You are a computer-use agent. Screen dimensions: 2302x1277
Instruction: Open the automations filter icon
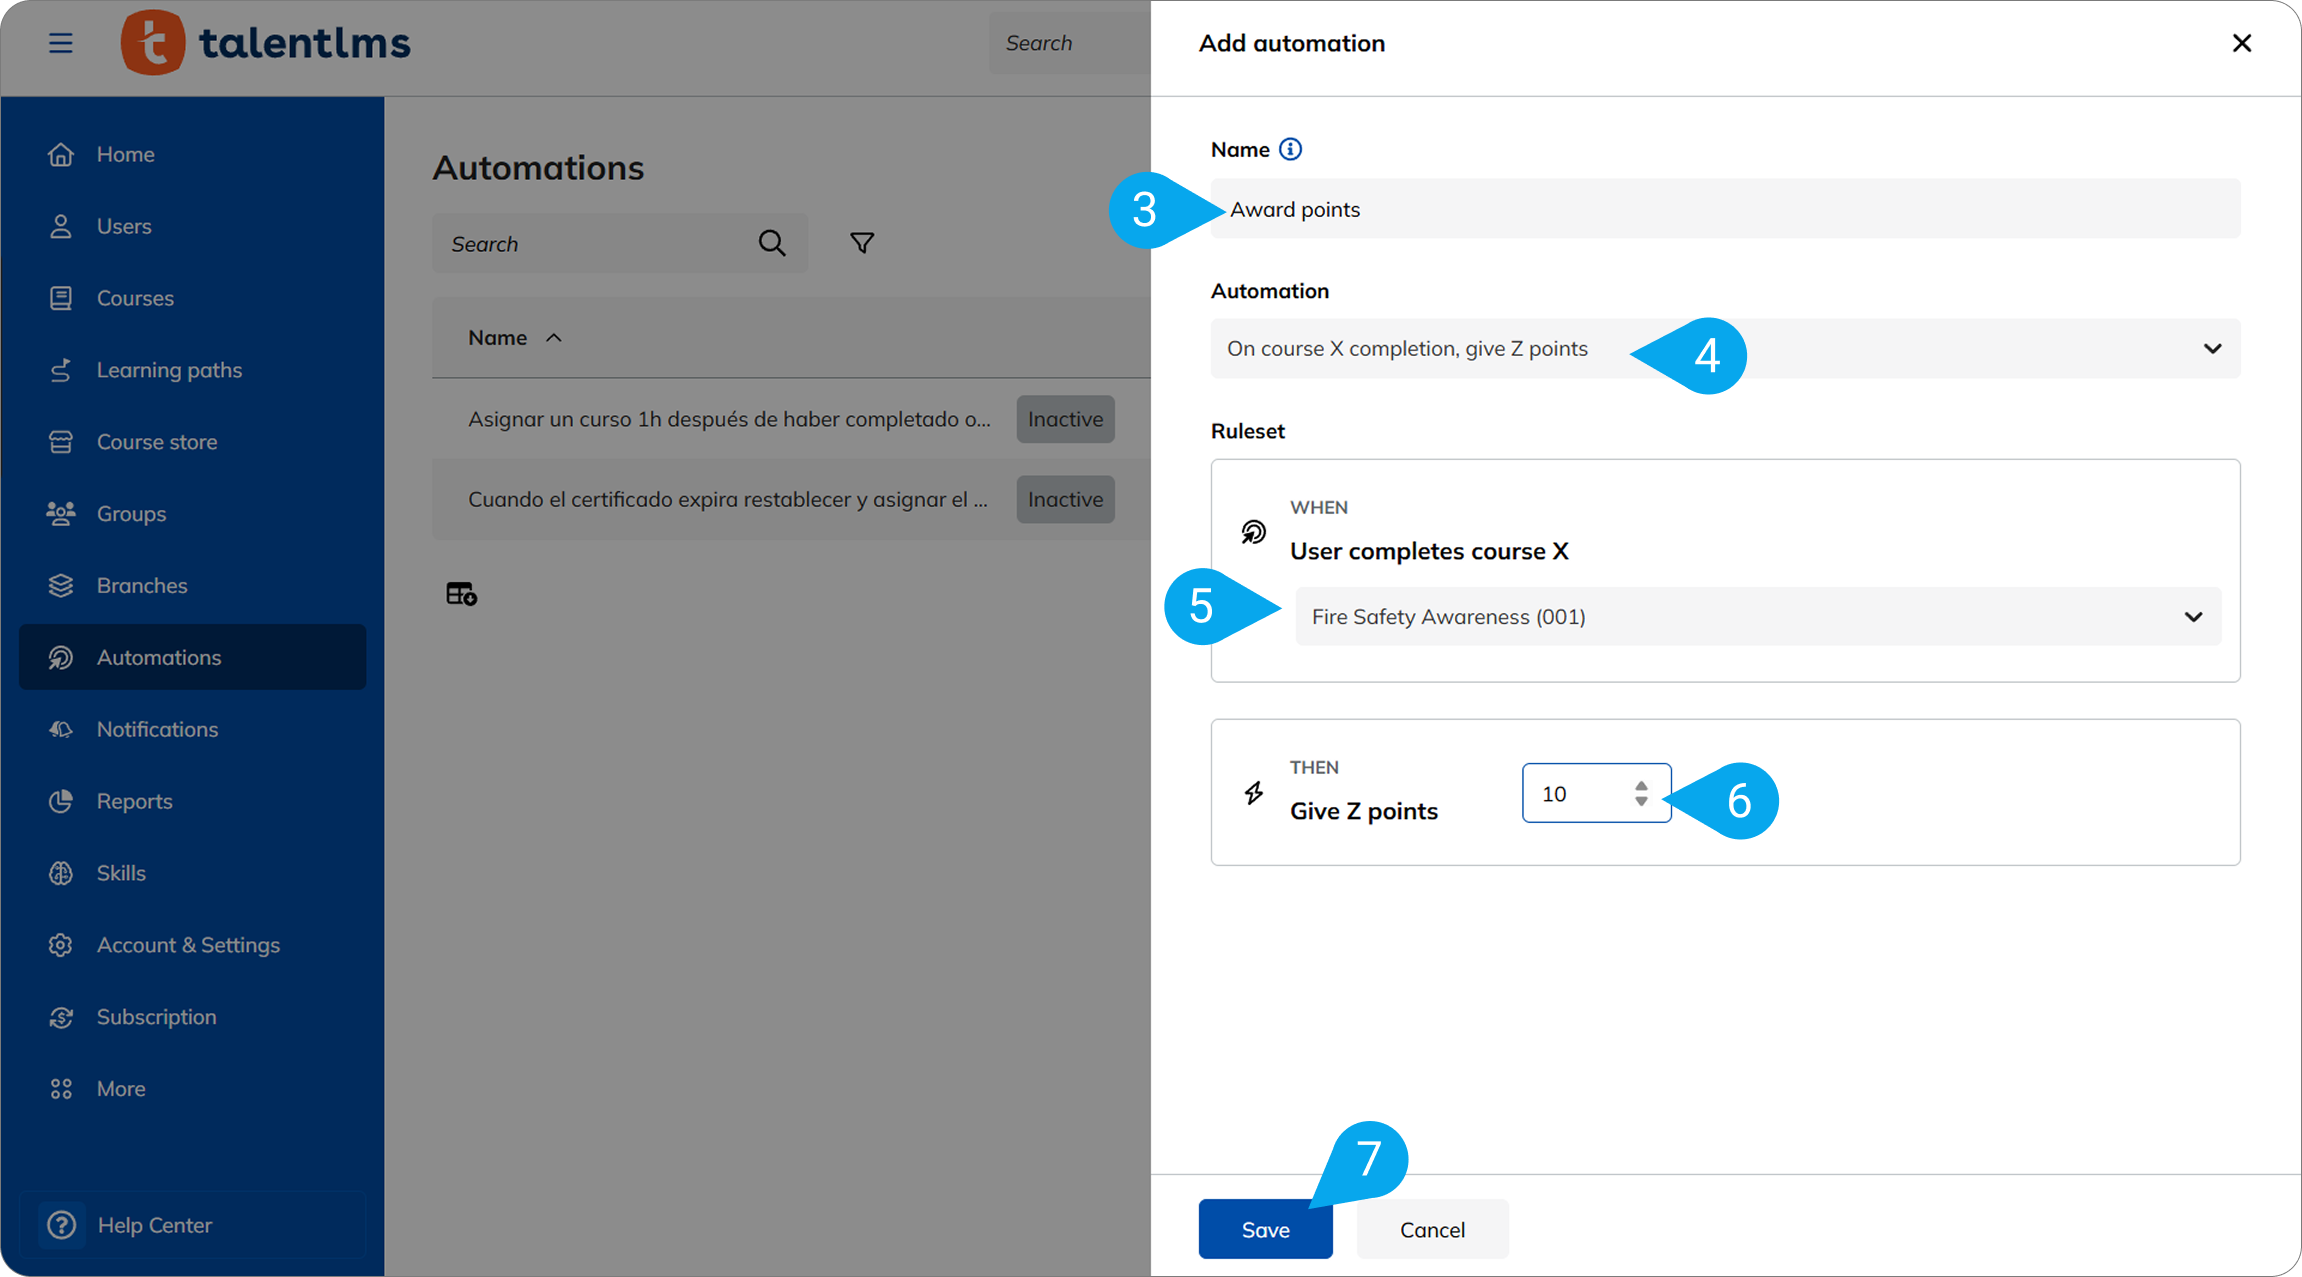[x=862, y=243]
